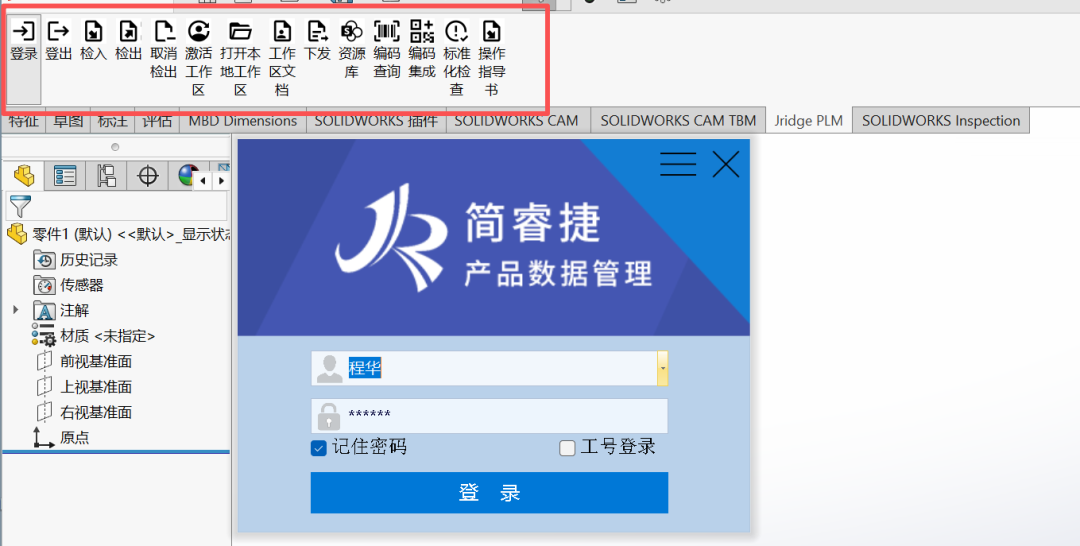Open 工作区文档 workspace documents icon

282,32
